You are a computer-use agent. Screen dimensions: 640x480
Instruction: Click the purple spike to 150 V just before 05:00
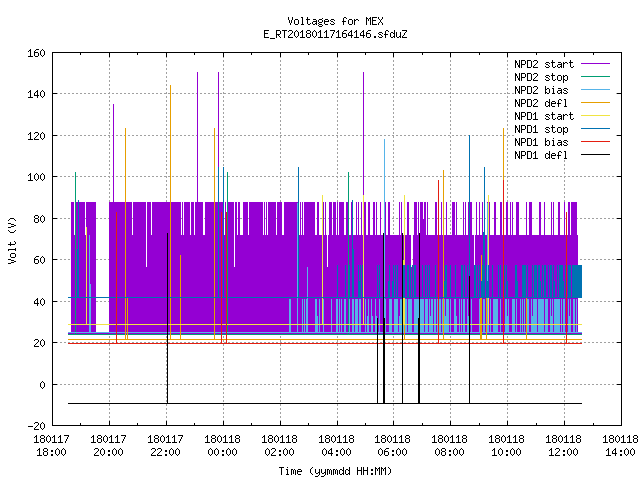[363, 135]
